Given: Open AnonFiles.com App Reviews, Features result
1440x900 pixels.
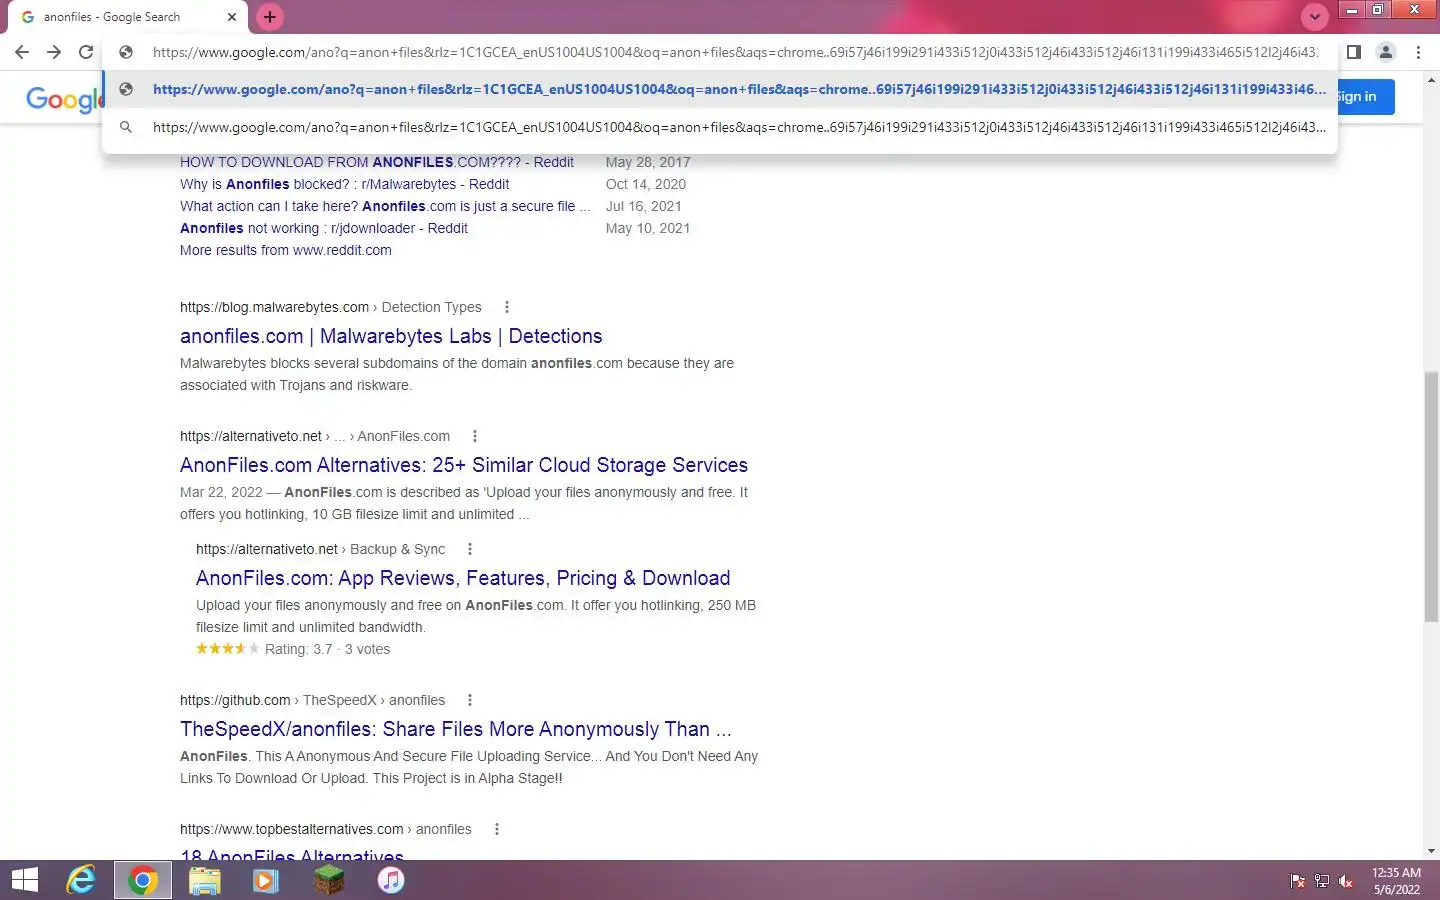Looking at the screenshot, I should (463, 578).
